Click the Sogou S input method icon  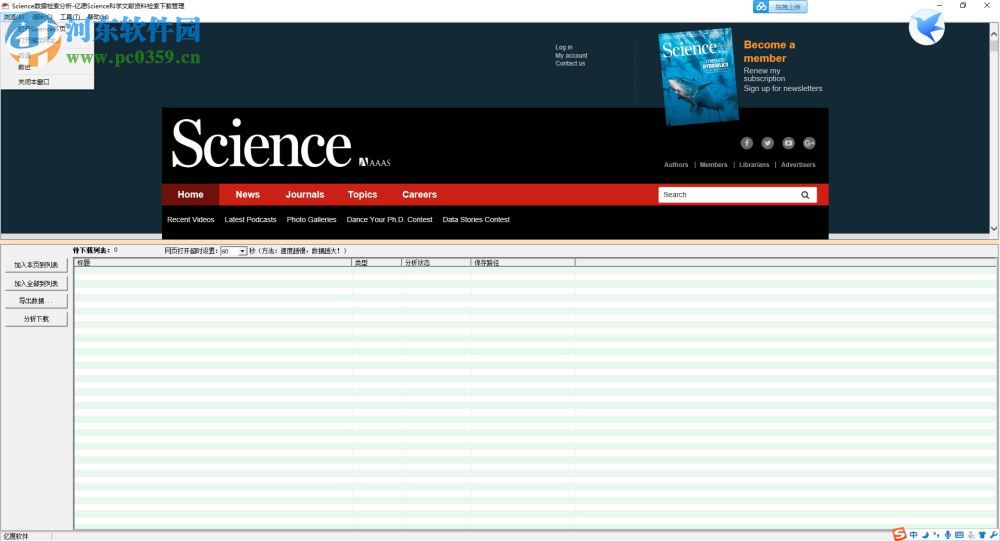point(899,535)
